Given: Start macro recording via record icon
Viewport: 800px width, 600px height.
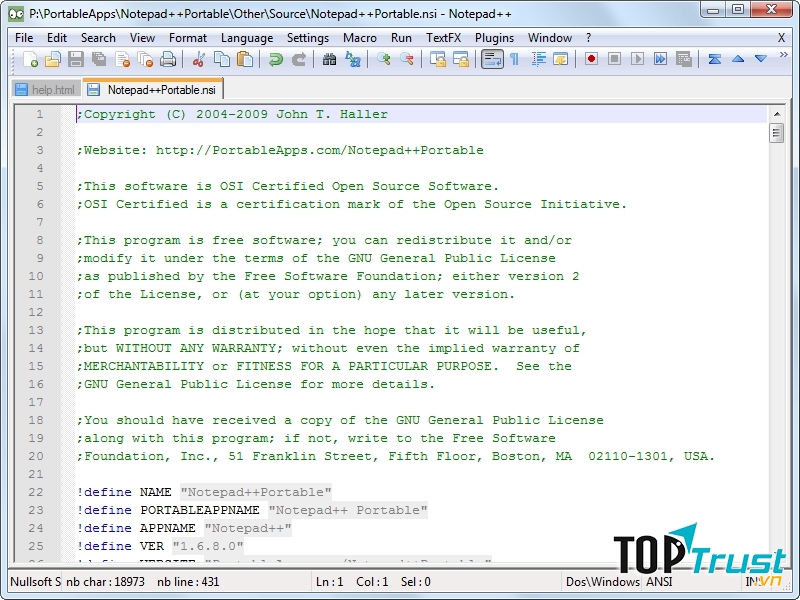Looking at the screenshot, I should point(591,60).
